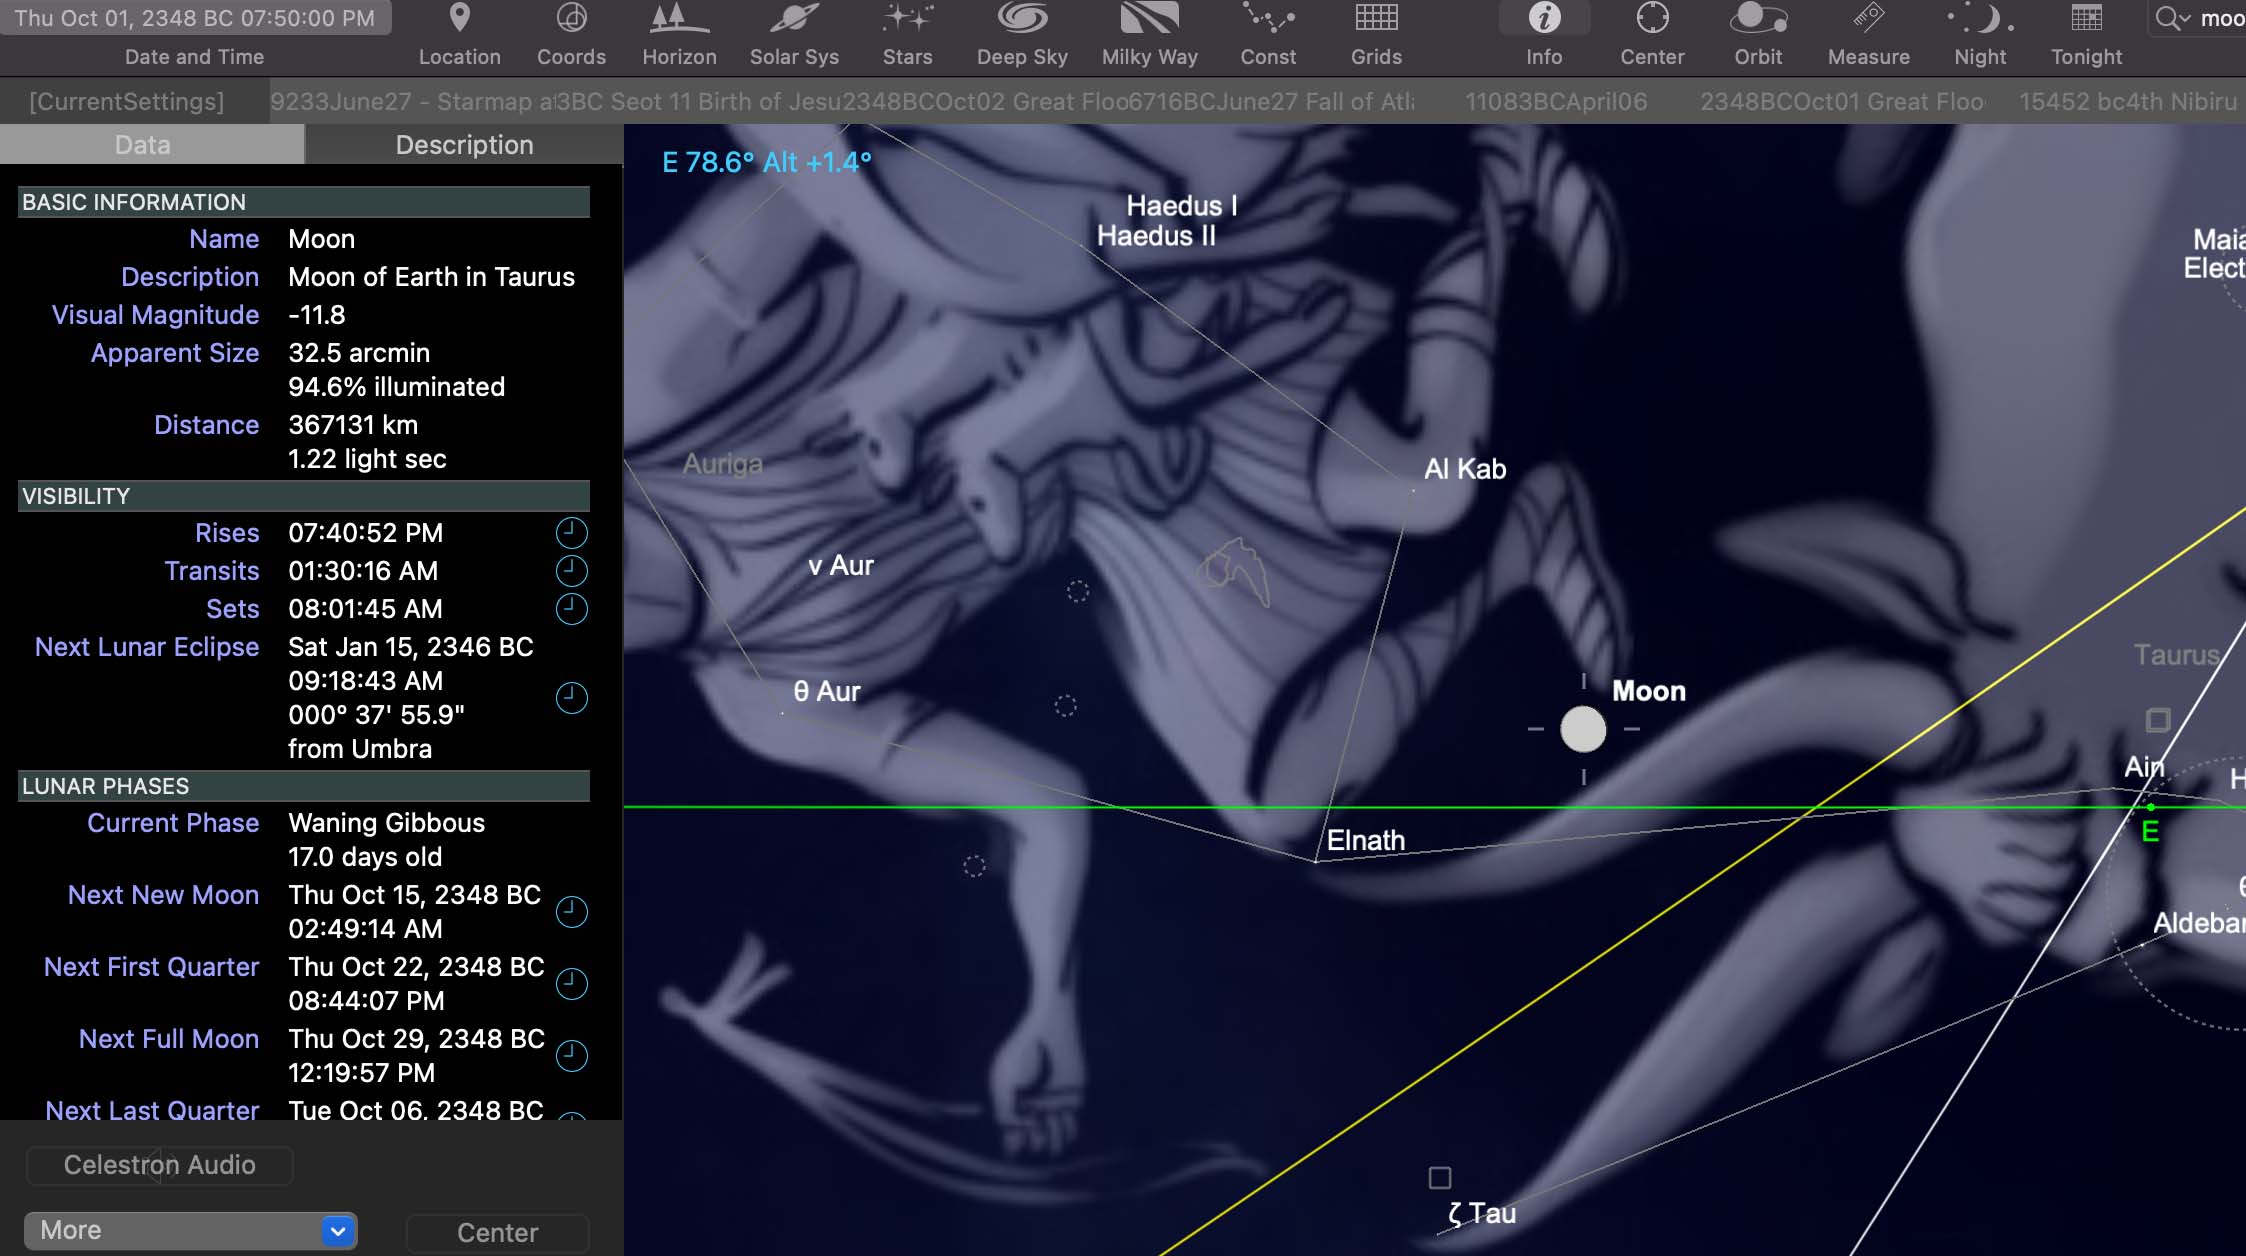Click the Haedus II star label
2246x1256 pixels.
[1157, 236]
